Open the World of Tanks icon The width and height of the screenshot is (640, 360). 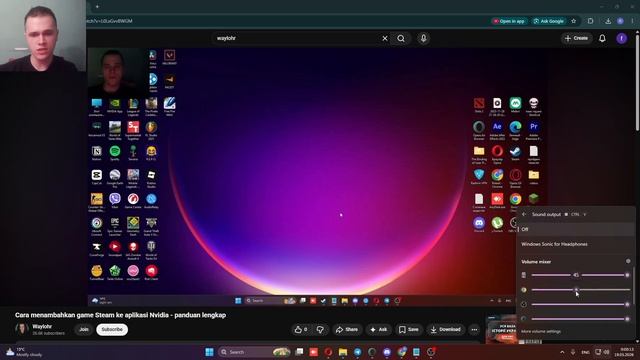point(151,250)
